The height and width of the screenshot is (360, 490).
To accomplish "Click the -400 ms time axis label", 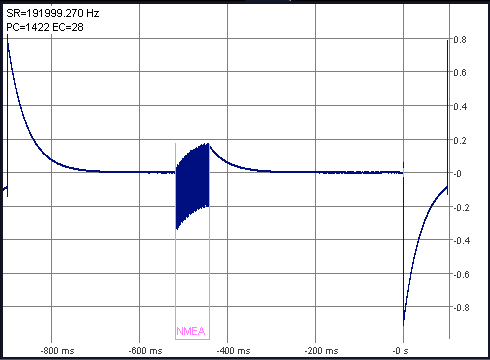I will pos(233,351).
